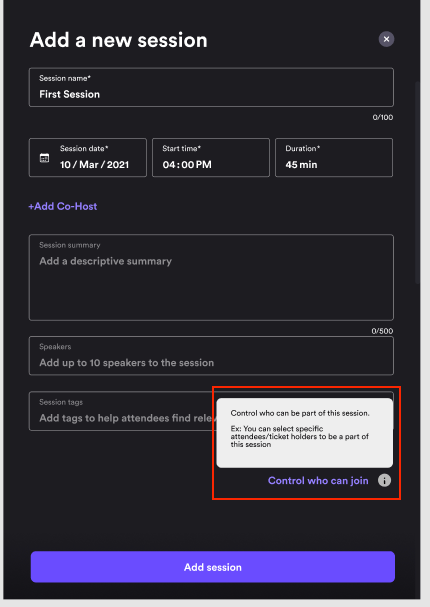Click the info icon beside Control who can join
430x607 pixels.
[x=384, y=480]
